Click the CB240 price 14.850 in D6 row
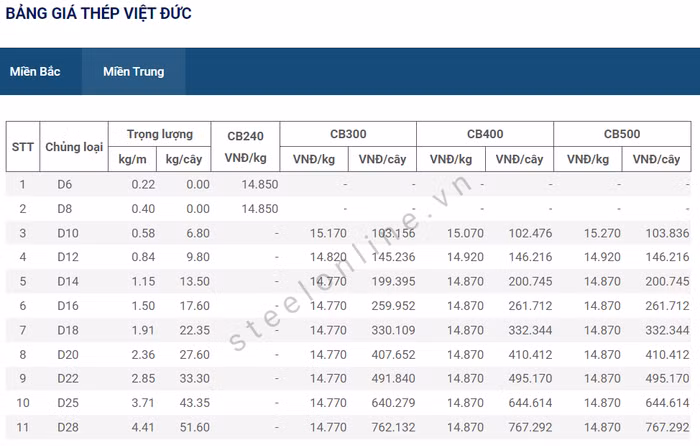700x446 pixels. pos(259,184)
